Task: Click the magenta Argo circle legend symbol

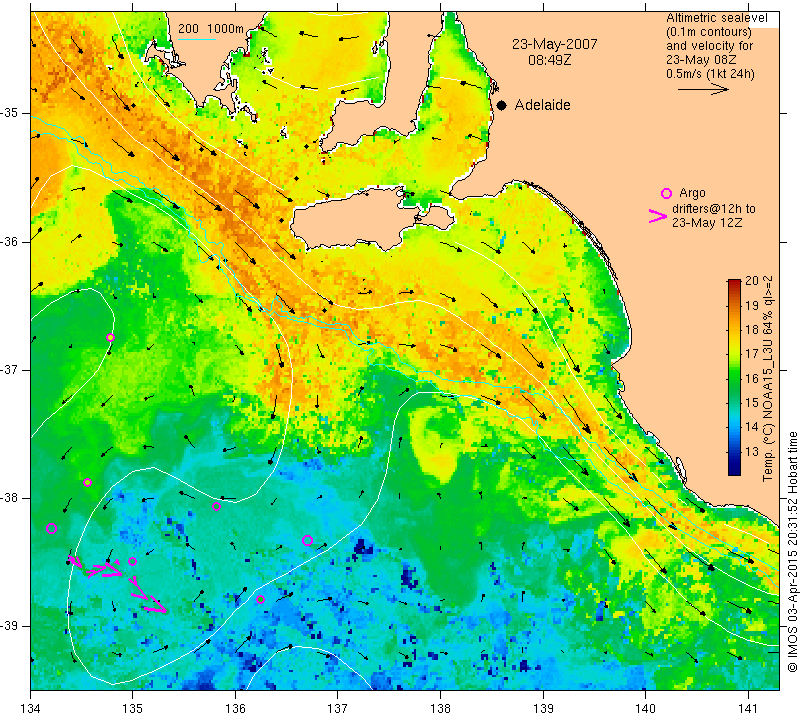Action: pyautogui.click(x=666, y=193)
